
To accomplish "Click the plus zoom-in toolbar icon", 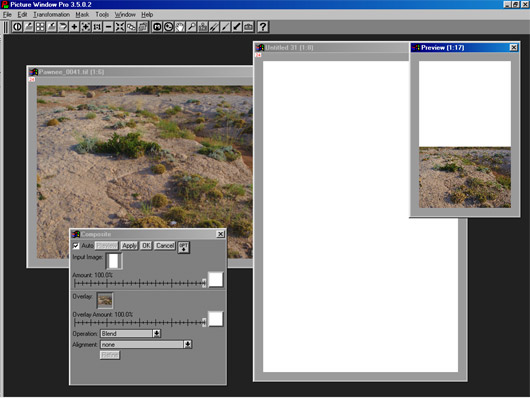I will coord(74,27).
